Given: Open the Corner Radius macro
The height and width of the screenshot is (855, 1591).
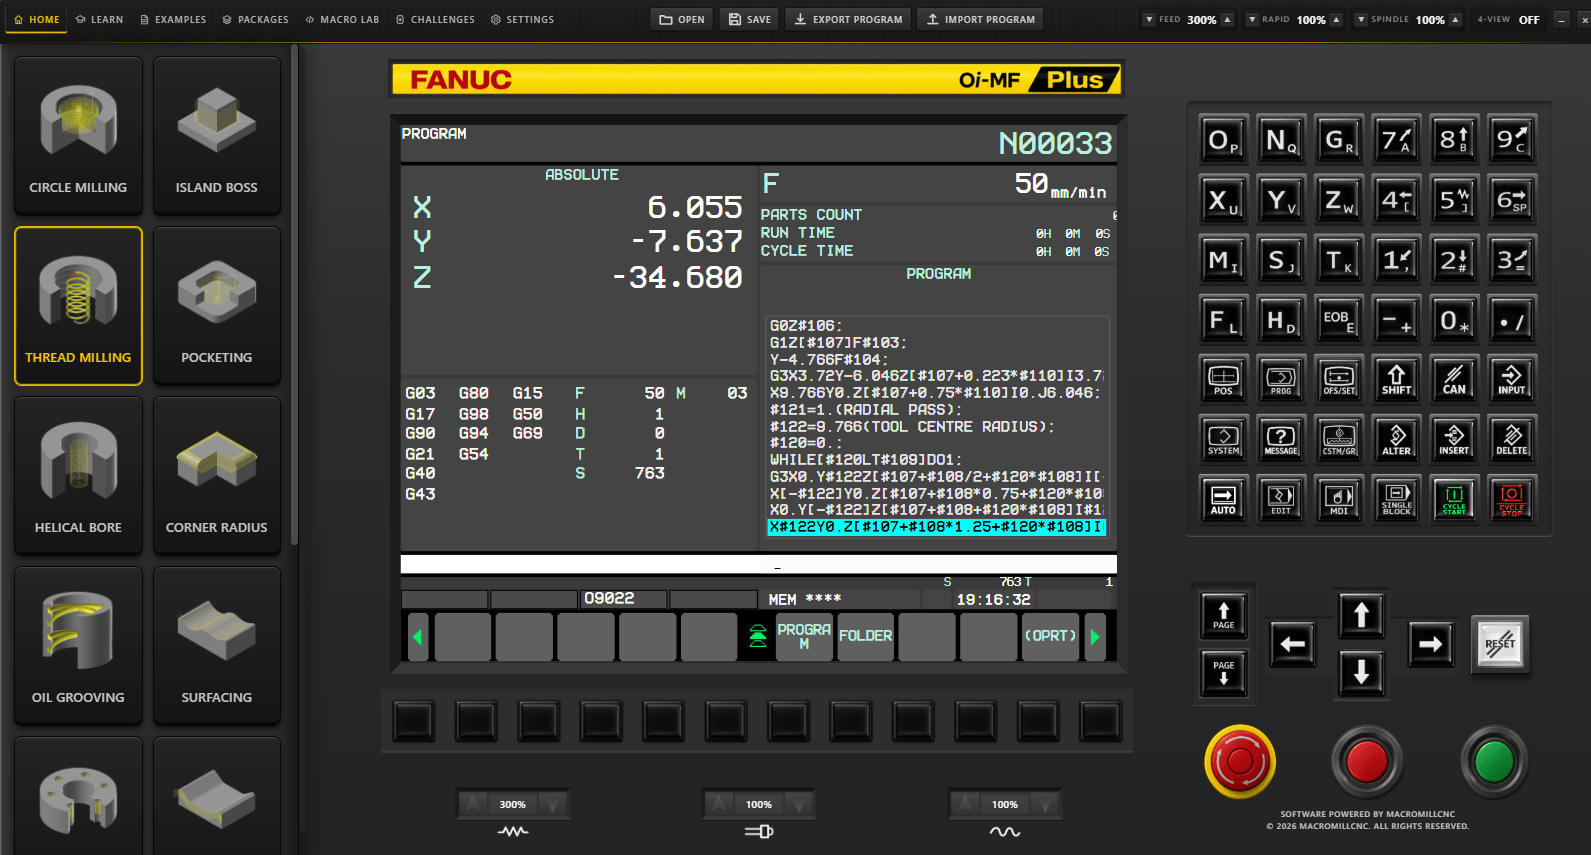Looking at the screenshot, I should click(x=217, y=476).
